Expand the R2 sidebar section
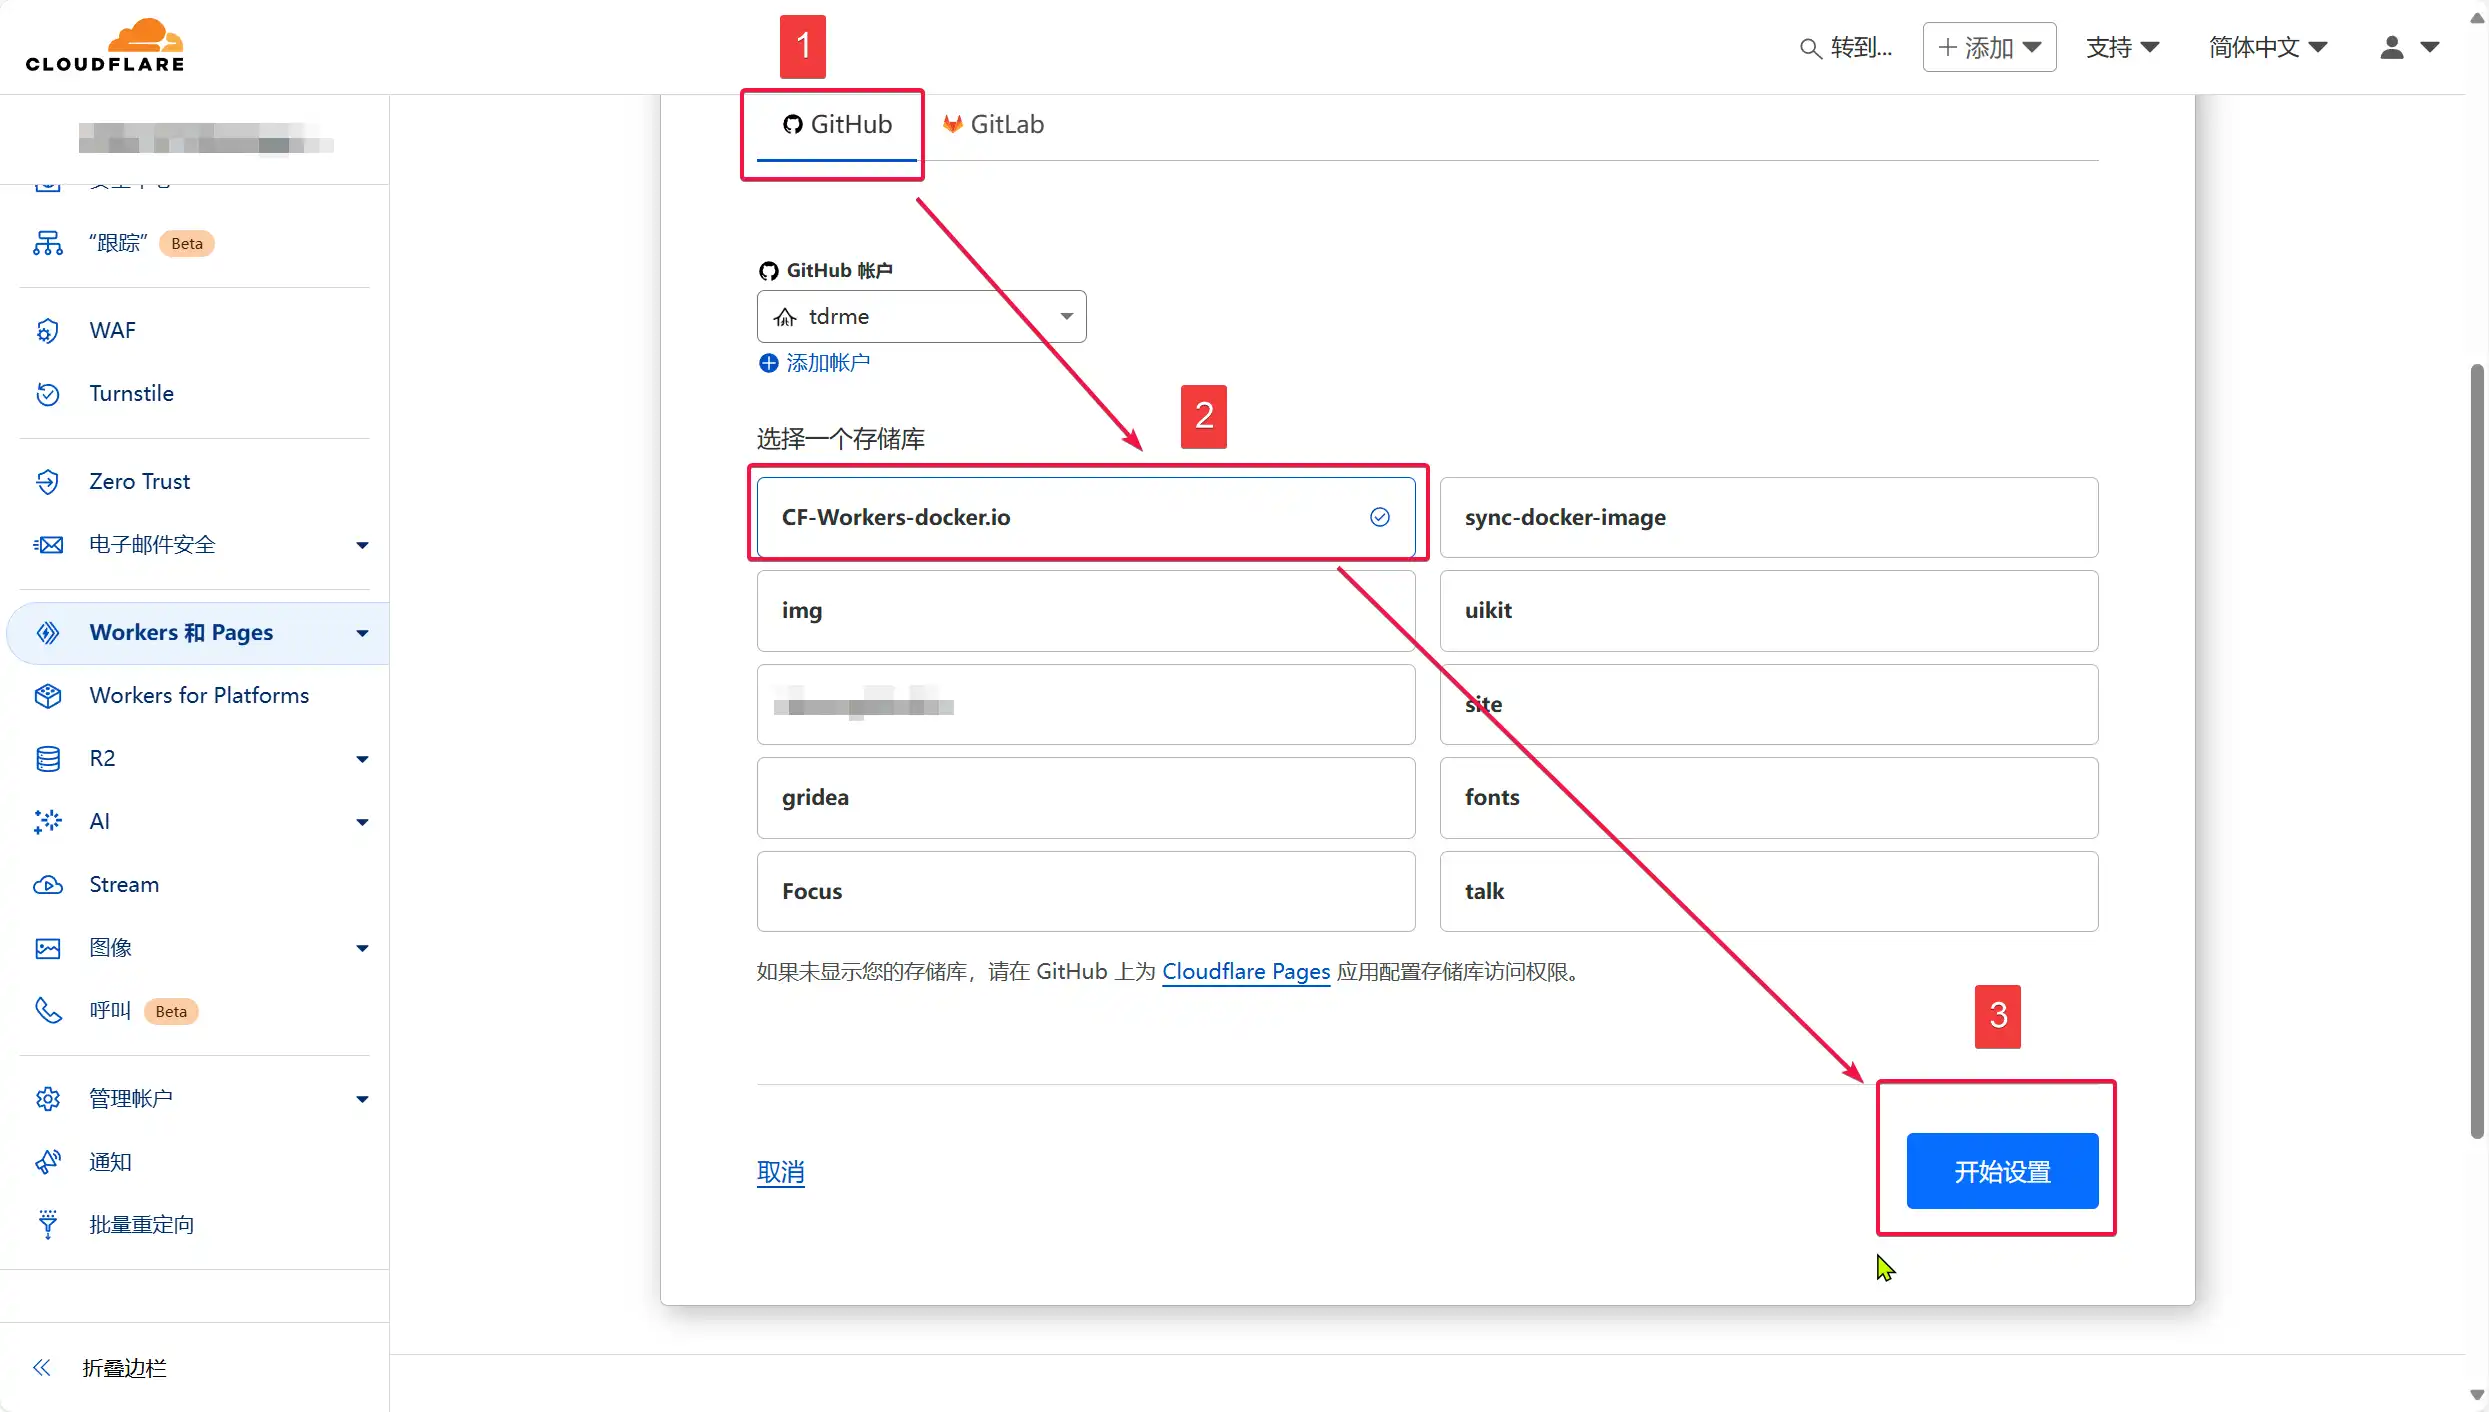The image size is (2489, 1412). pyautogui.click(x=362, y=759)
